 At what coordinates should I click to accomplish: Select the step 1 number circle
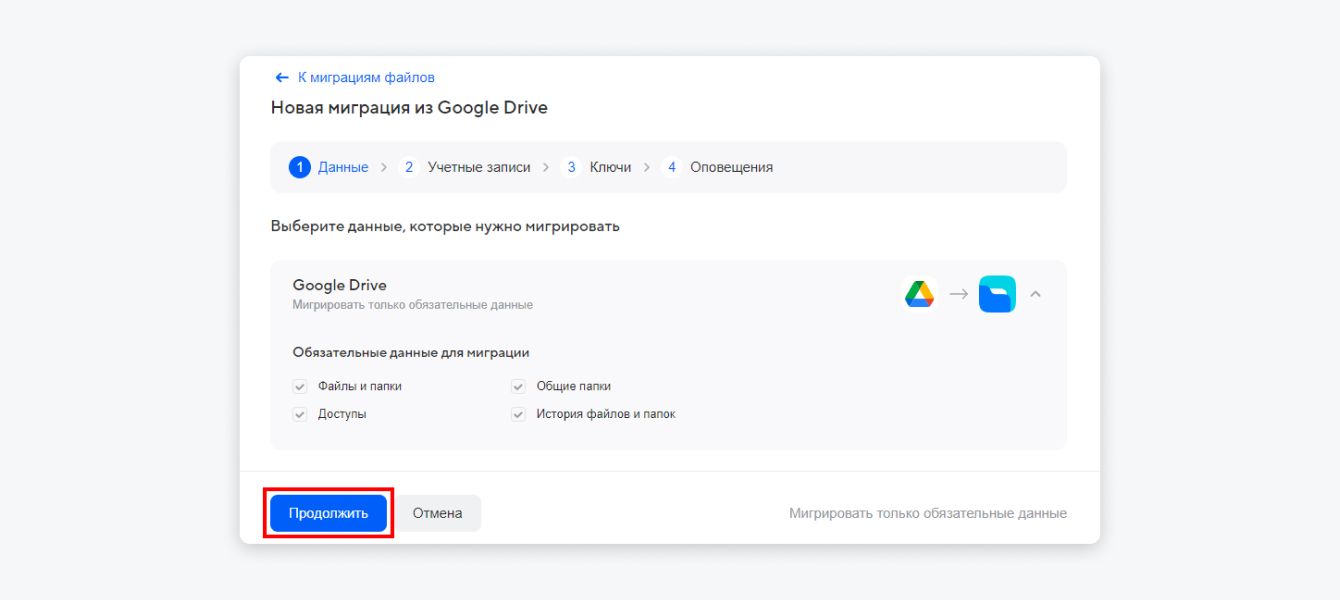[300, 167]
